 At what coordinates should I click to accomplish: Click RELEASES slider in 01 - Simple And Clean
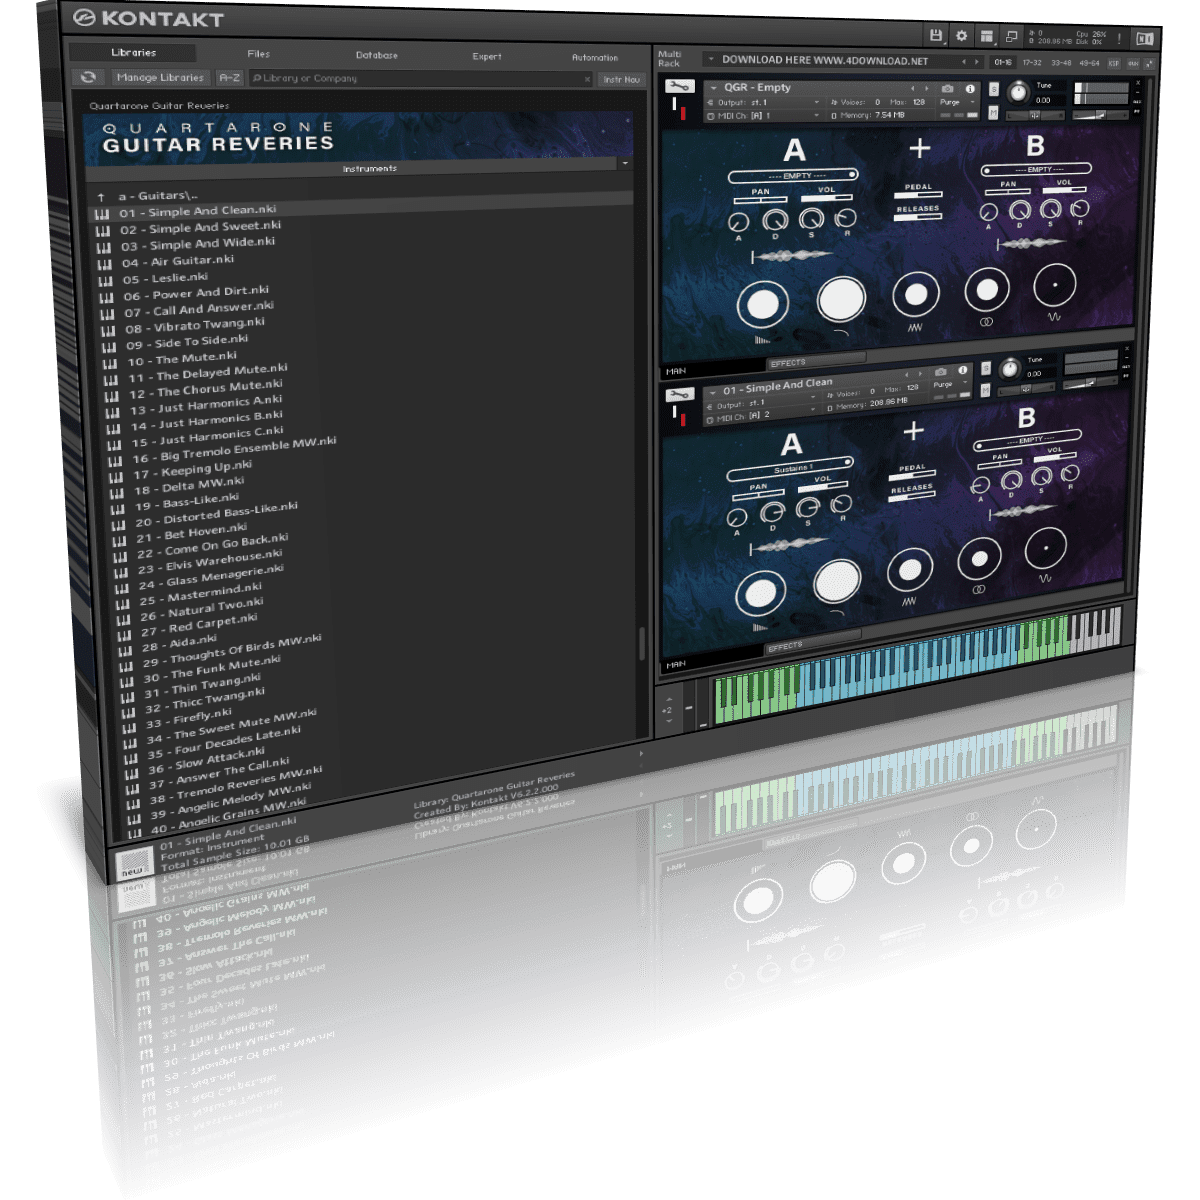point(911,495)
